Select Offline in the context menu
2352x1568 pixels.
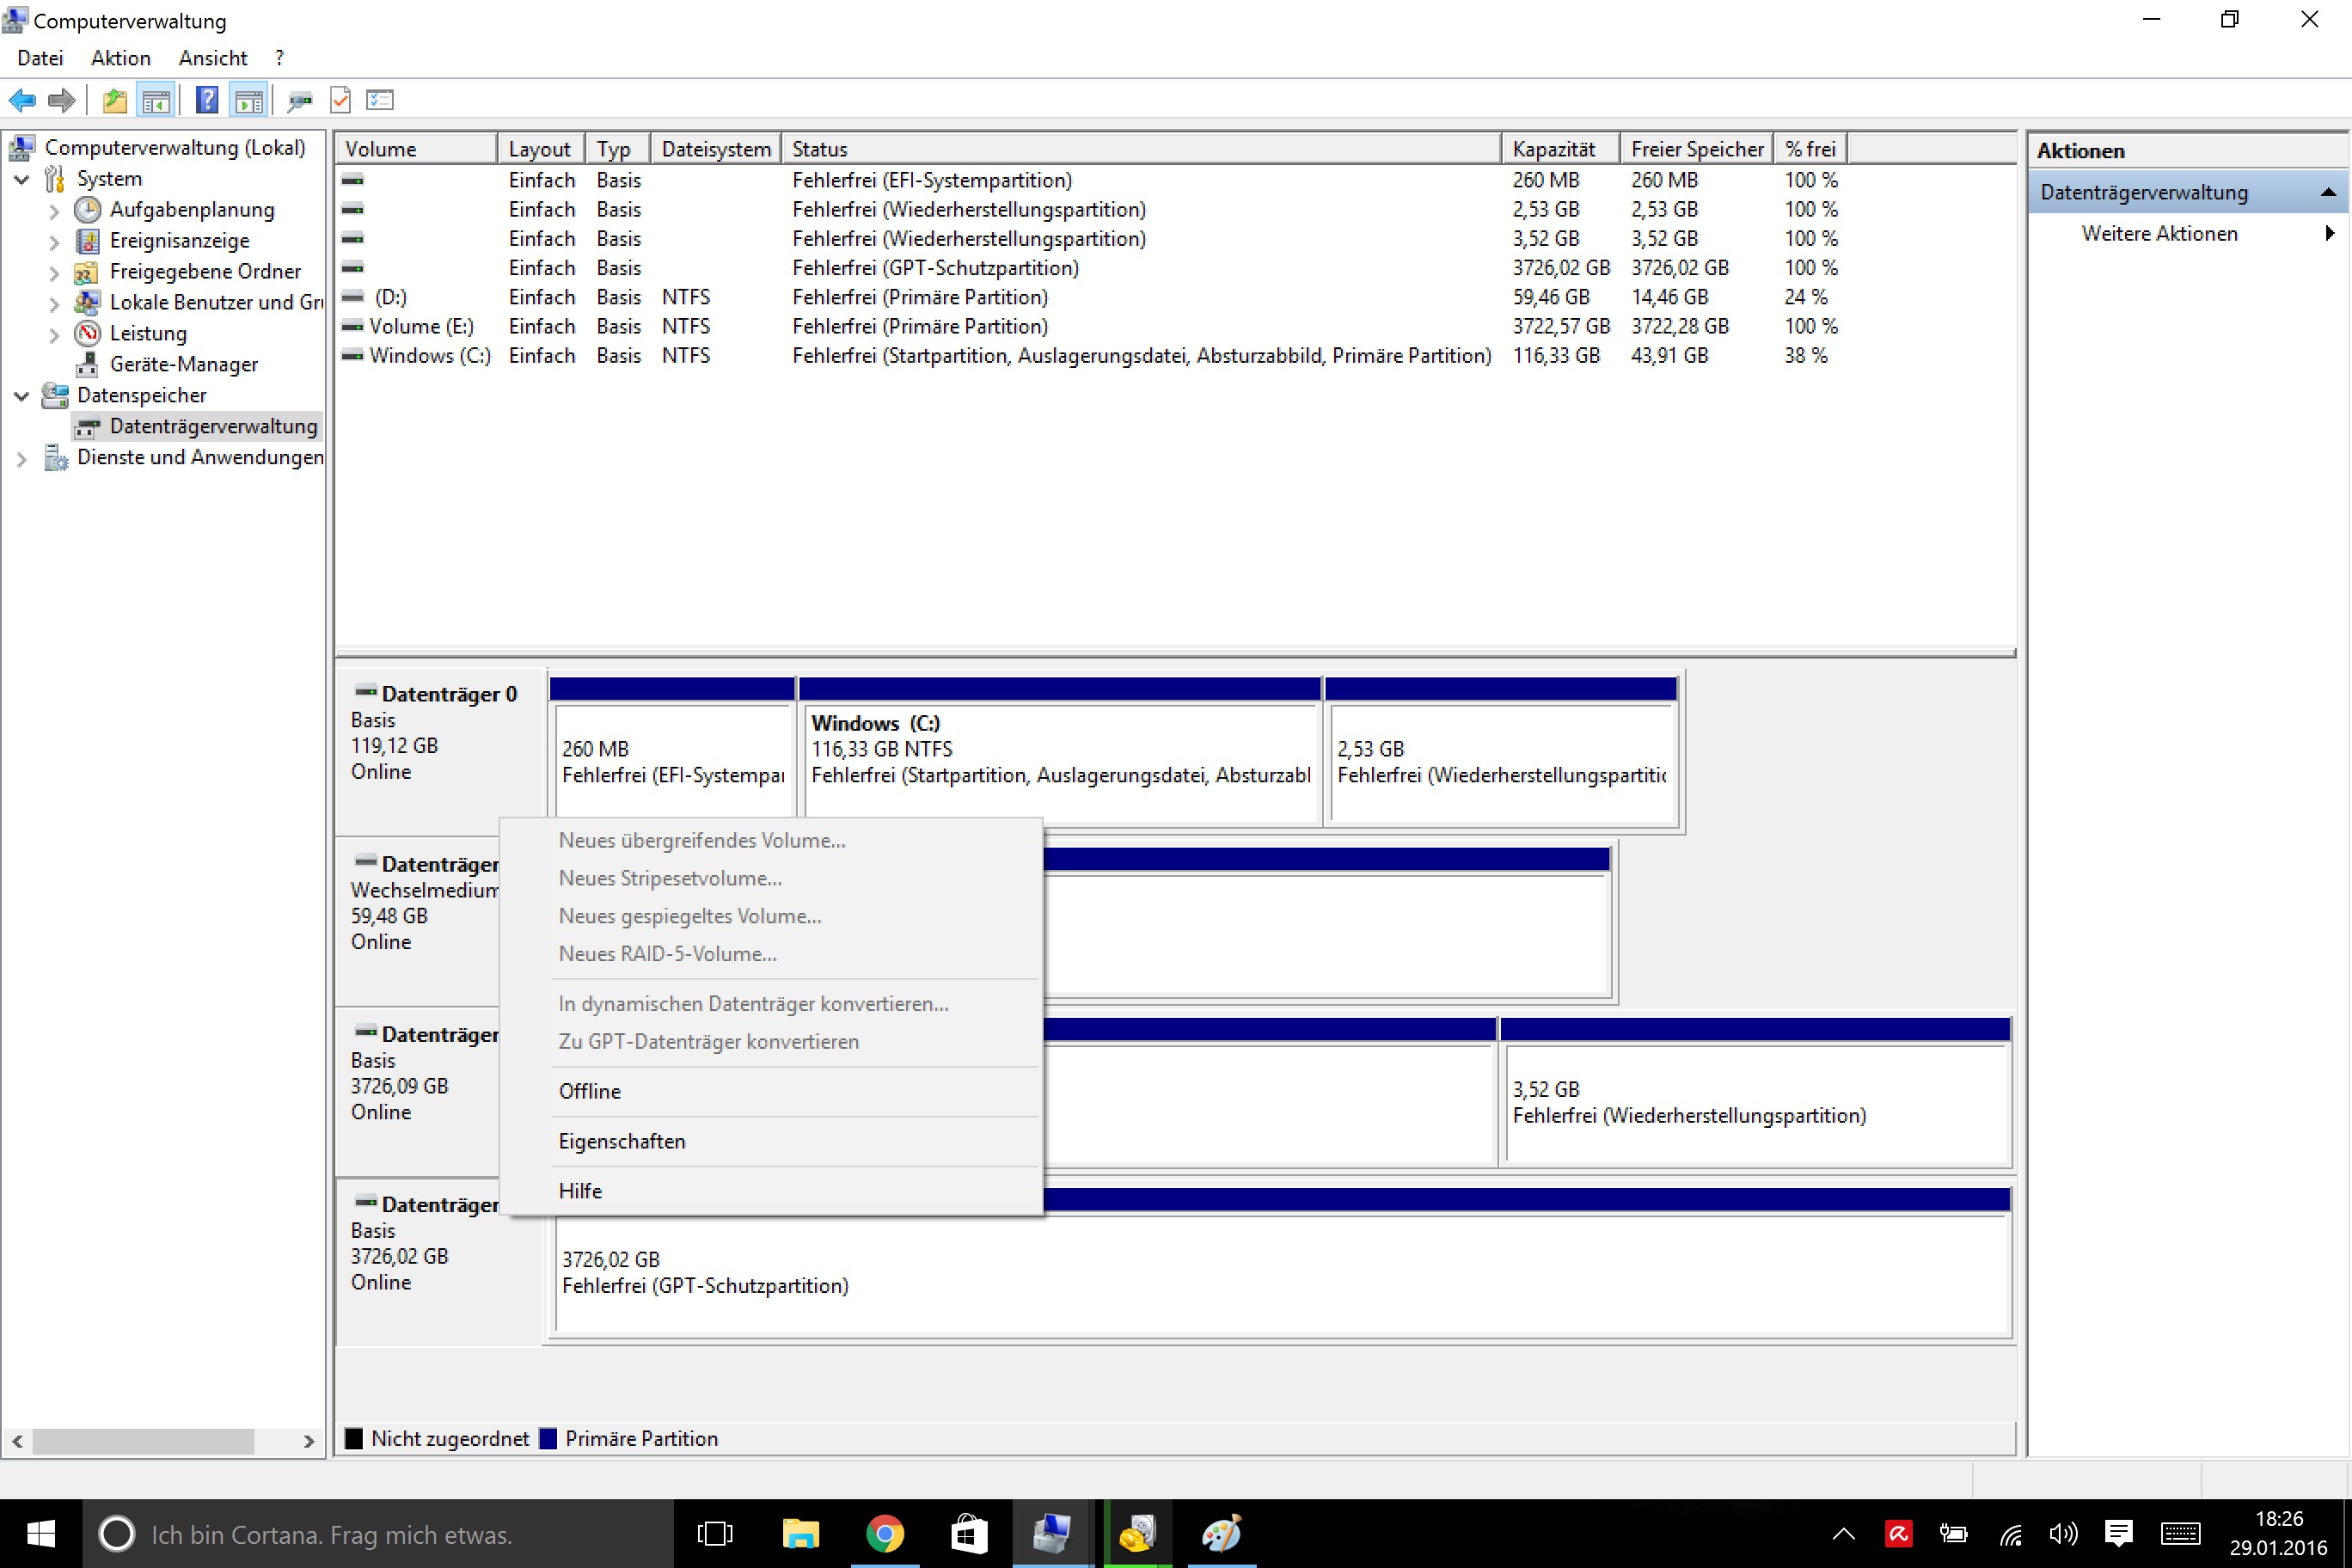tap(589, 1091)
